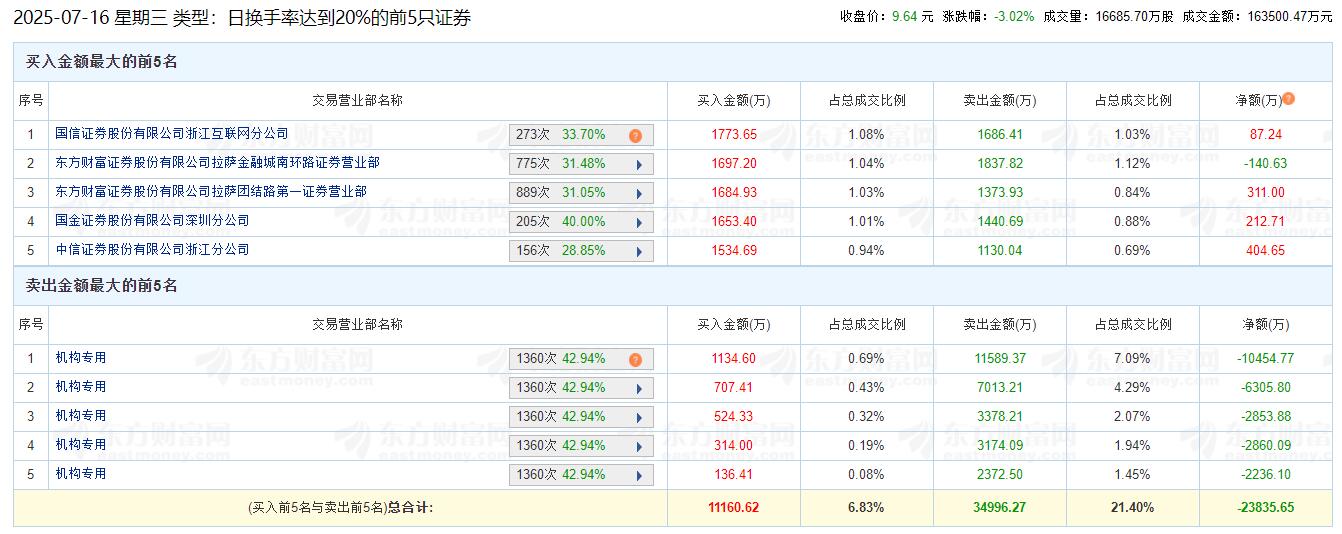The width and height of the screenshot is (1342, 534).
Task: Click 买入金额(万) column header in the top table
Action: tap(733, 101)
